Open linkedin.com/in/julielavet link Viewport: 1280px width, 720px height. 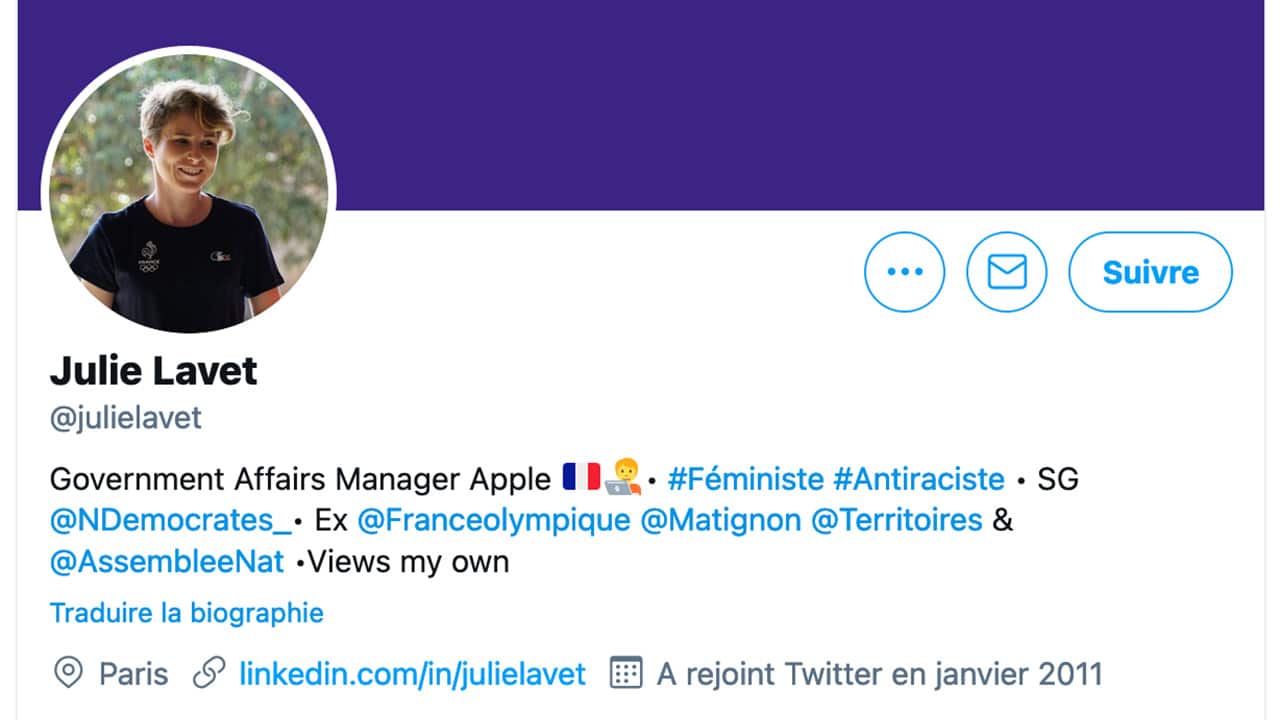tap(412, 674)
